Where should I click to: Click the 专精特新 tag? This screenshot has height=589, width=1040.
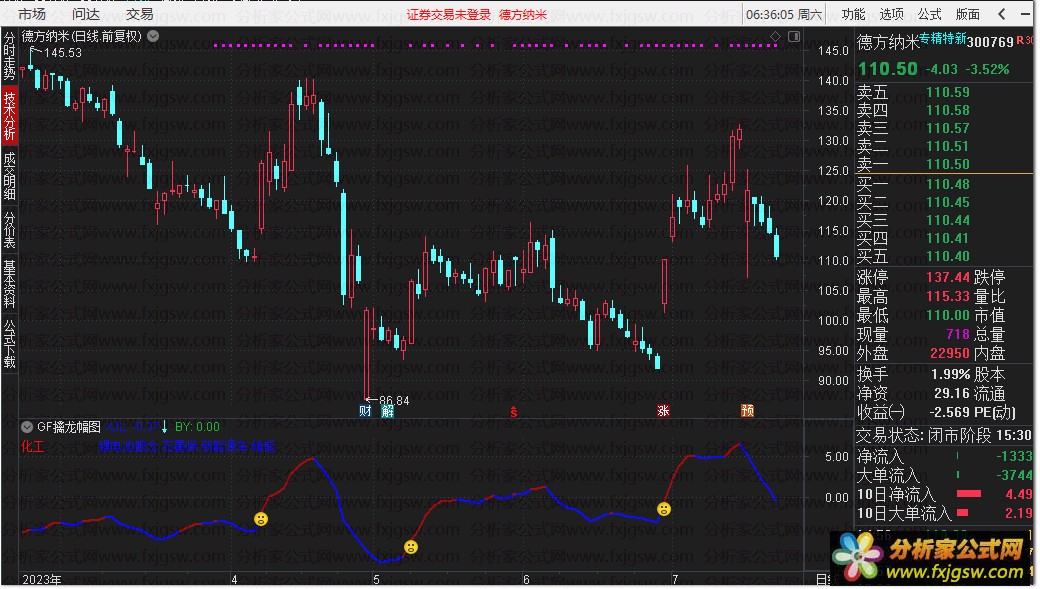pyautogui.click(x=942, y=38)
